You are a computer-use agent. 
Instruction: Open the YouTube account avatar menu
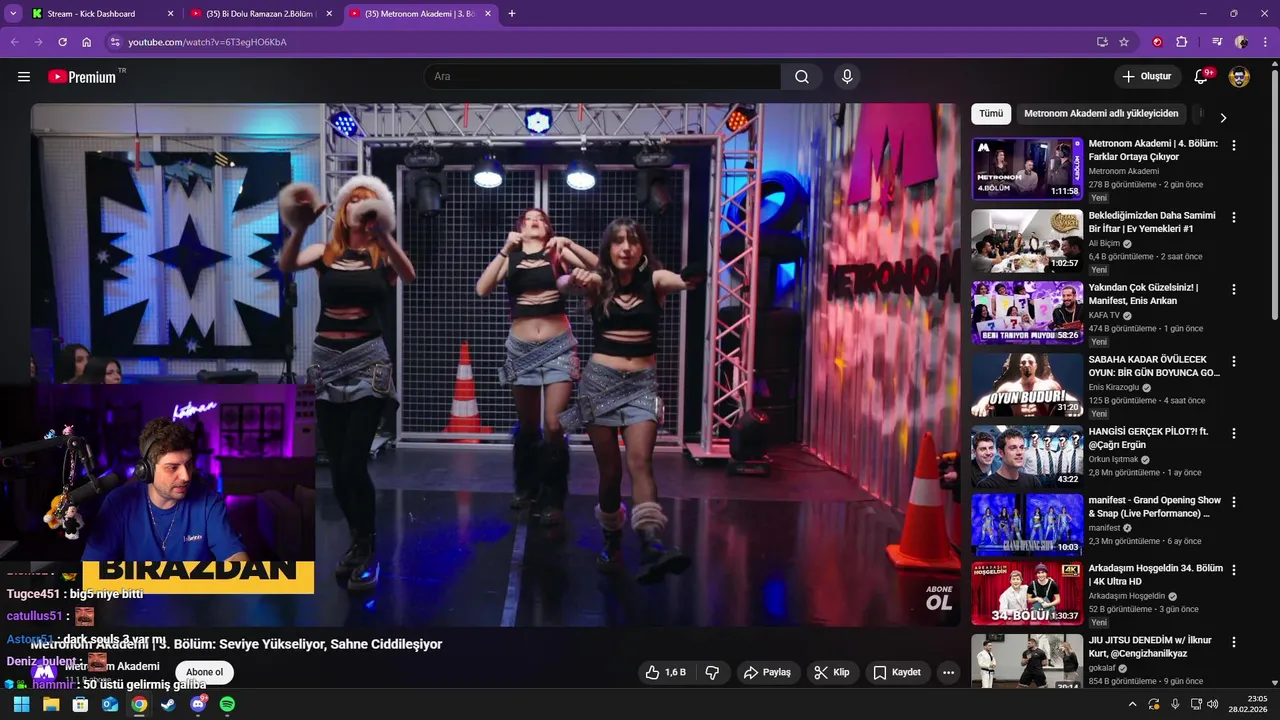tap(1239, 77)
